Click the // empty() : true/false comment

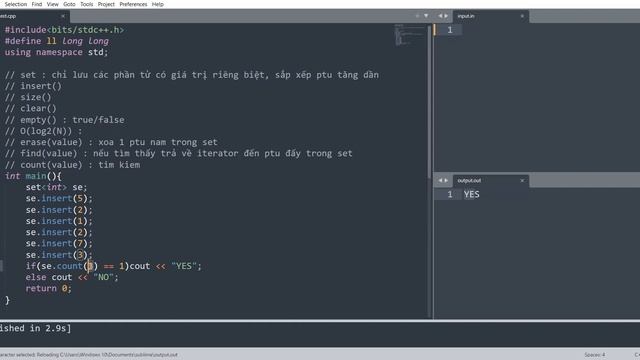(64, 120)
